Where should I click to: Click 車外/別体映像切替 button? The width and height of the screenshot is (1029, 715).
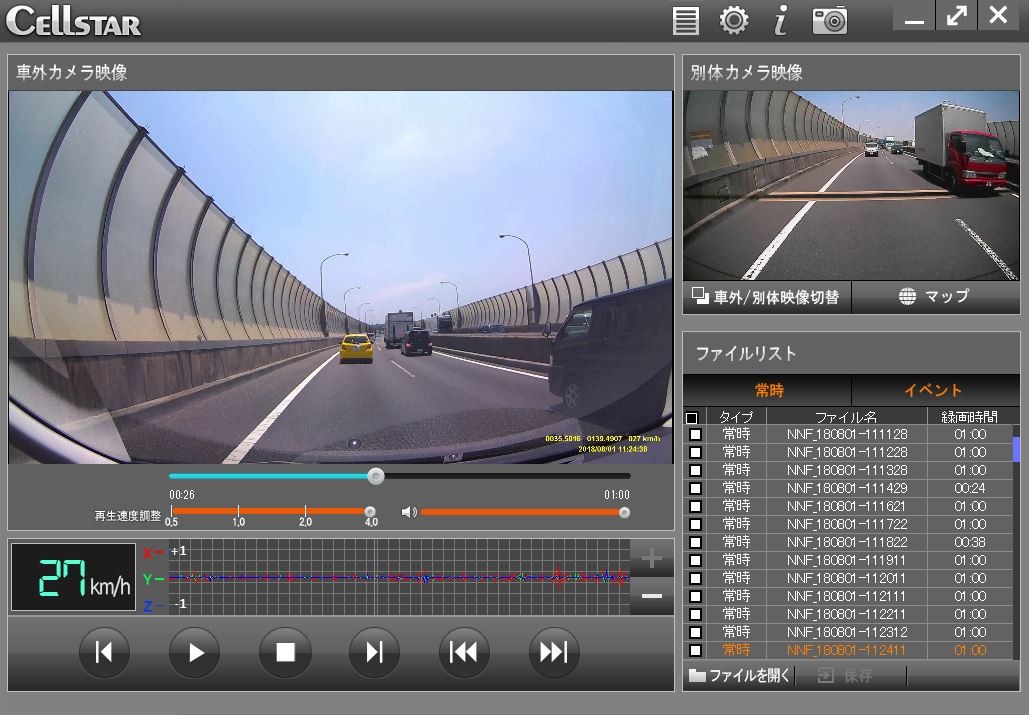[x=766, y=297]
